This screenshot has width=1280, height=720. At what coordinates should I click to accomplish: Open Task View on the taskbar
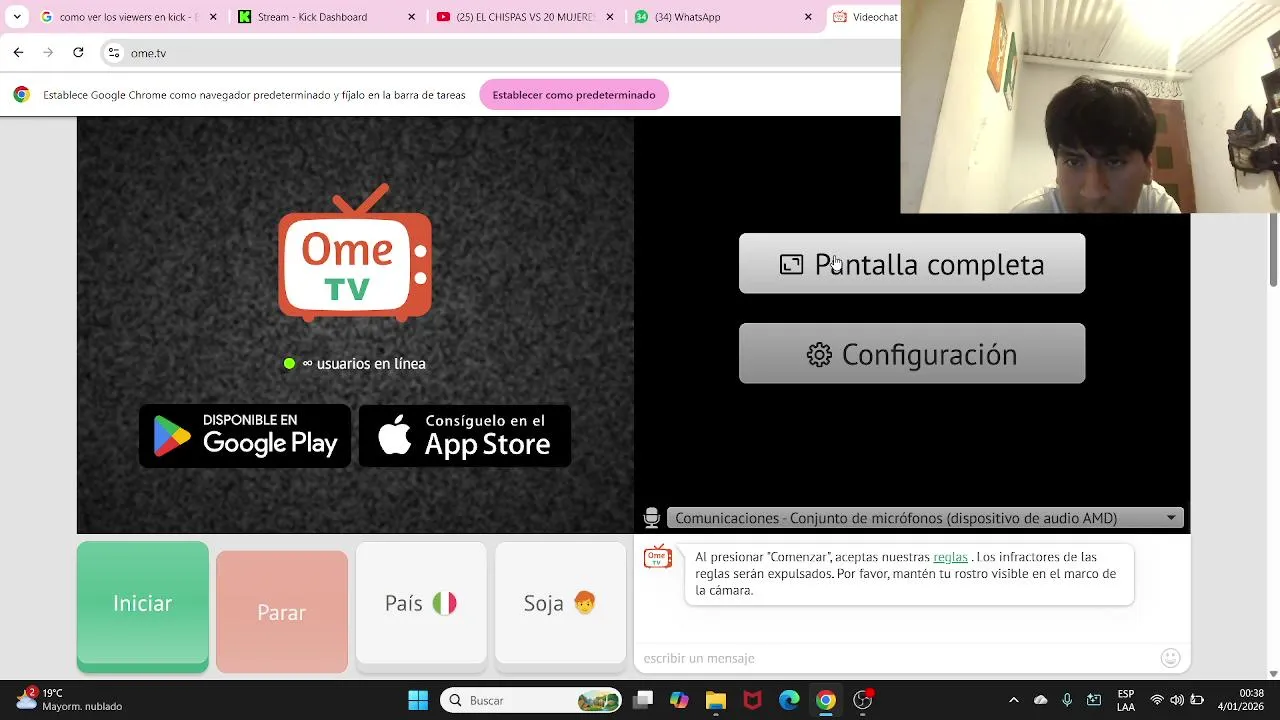pyautogui.click(x=643, y=700)
